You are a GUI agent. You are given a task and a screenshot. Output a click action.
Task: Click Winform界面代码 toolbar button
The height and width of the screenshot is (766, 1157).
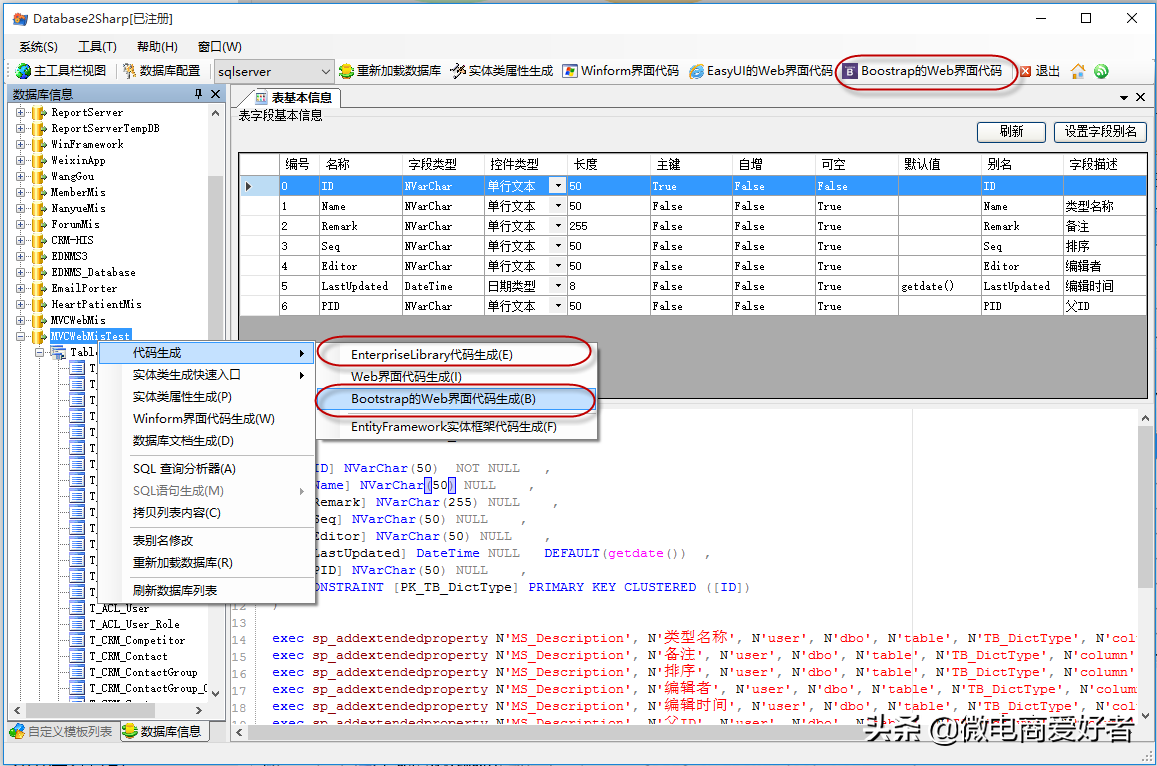click(621, 71)
